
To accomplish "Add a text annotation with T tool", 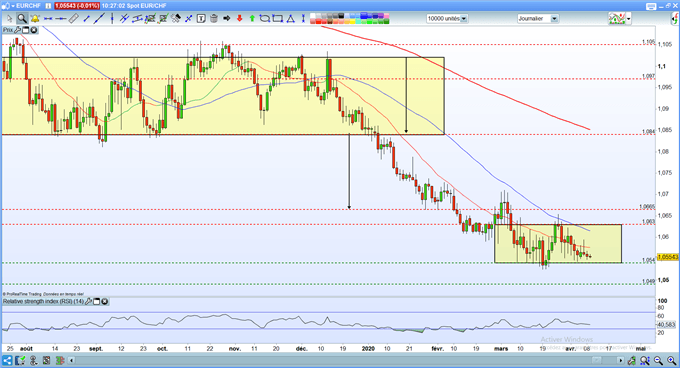I will coord(201,19).
